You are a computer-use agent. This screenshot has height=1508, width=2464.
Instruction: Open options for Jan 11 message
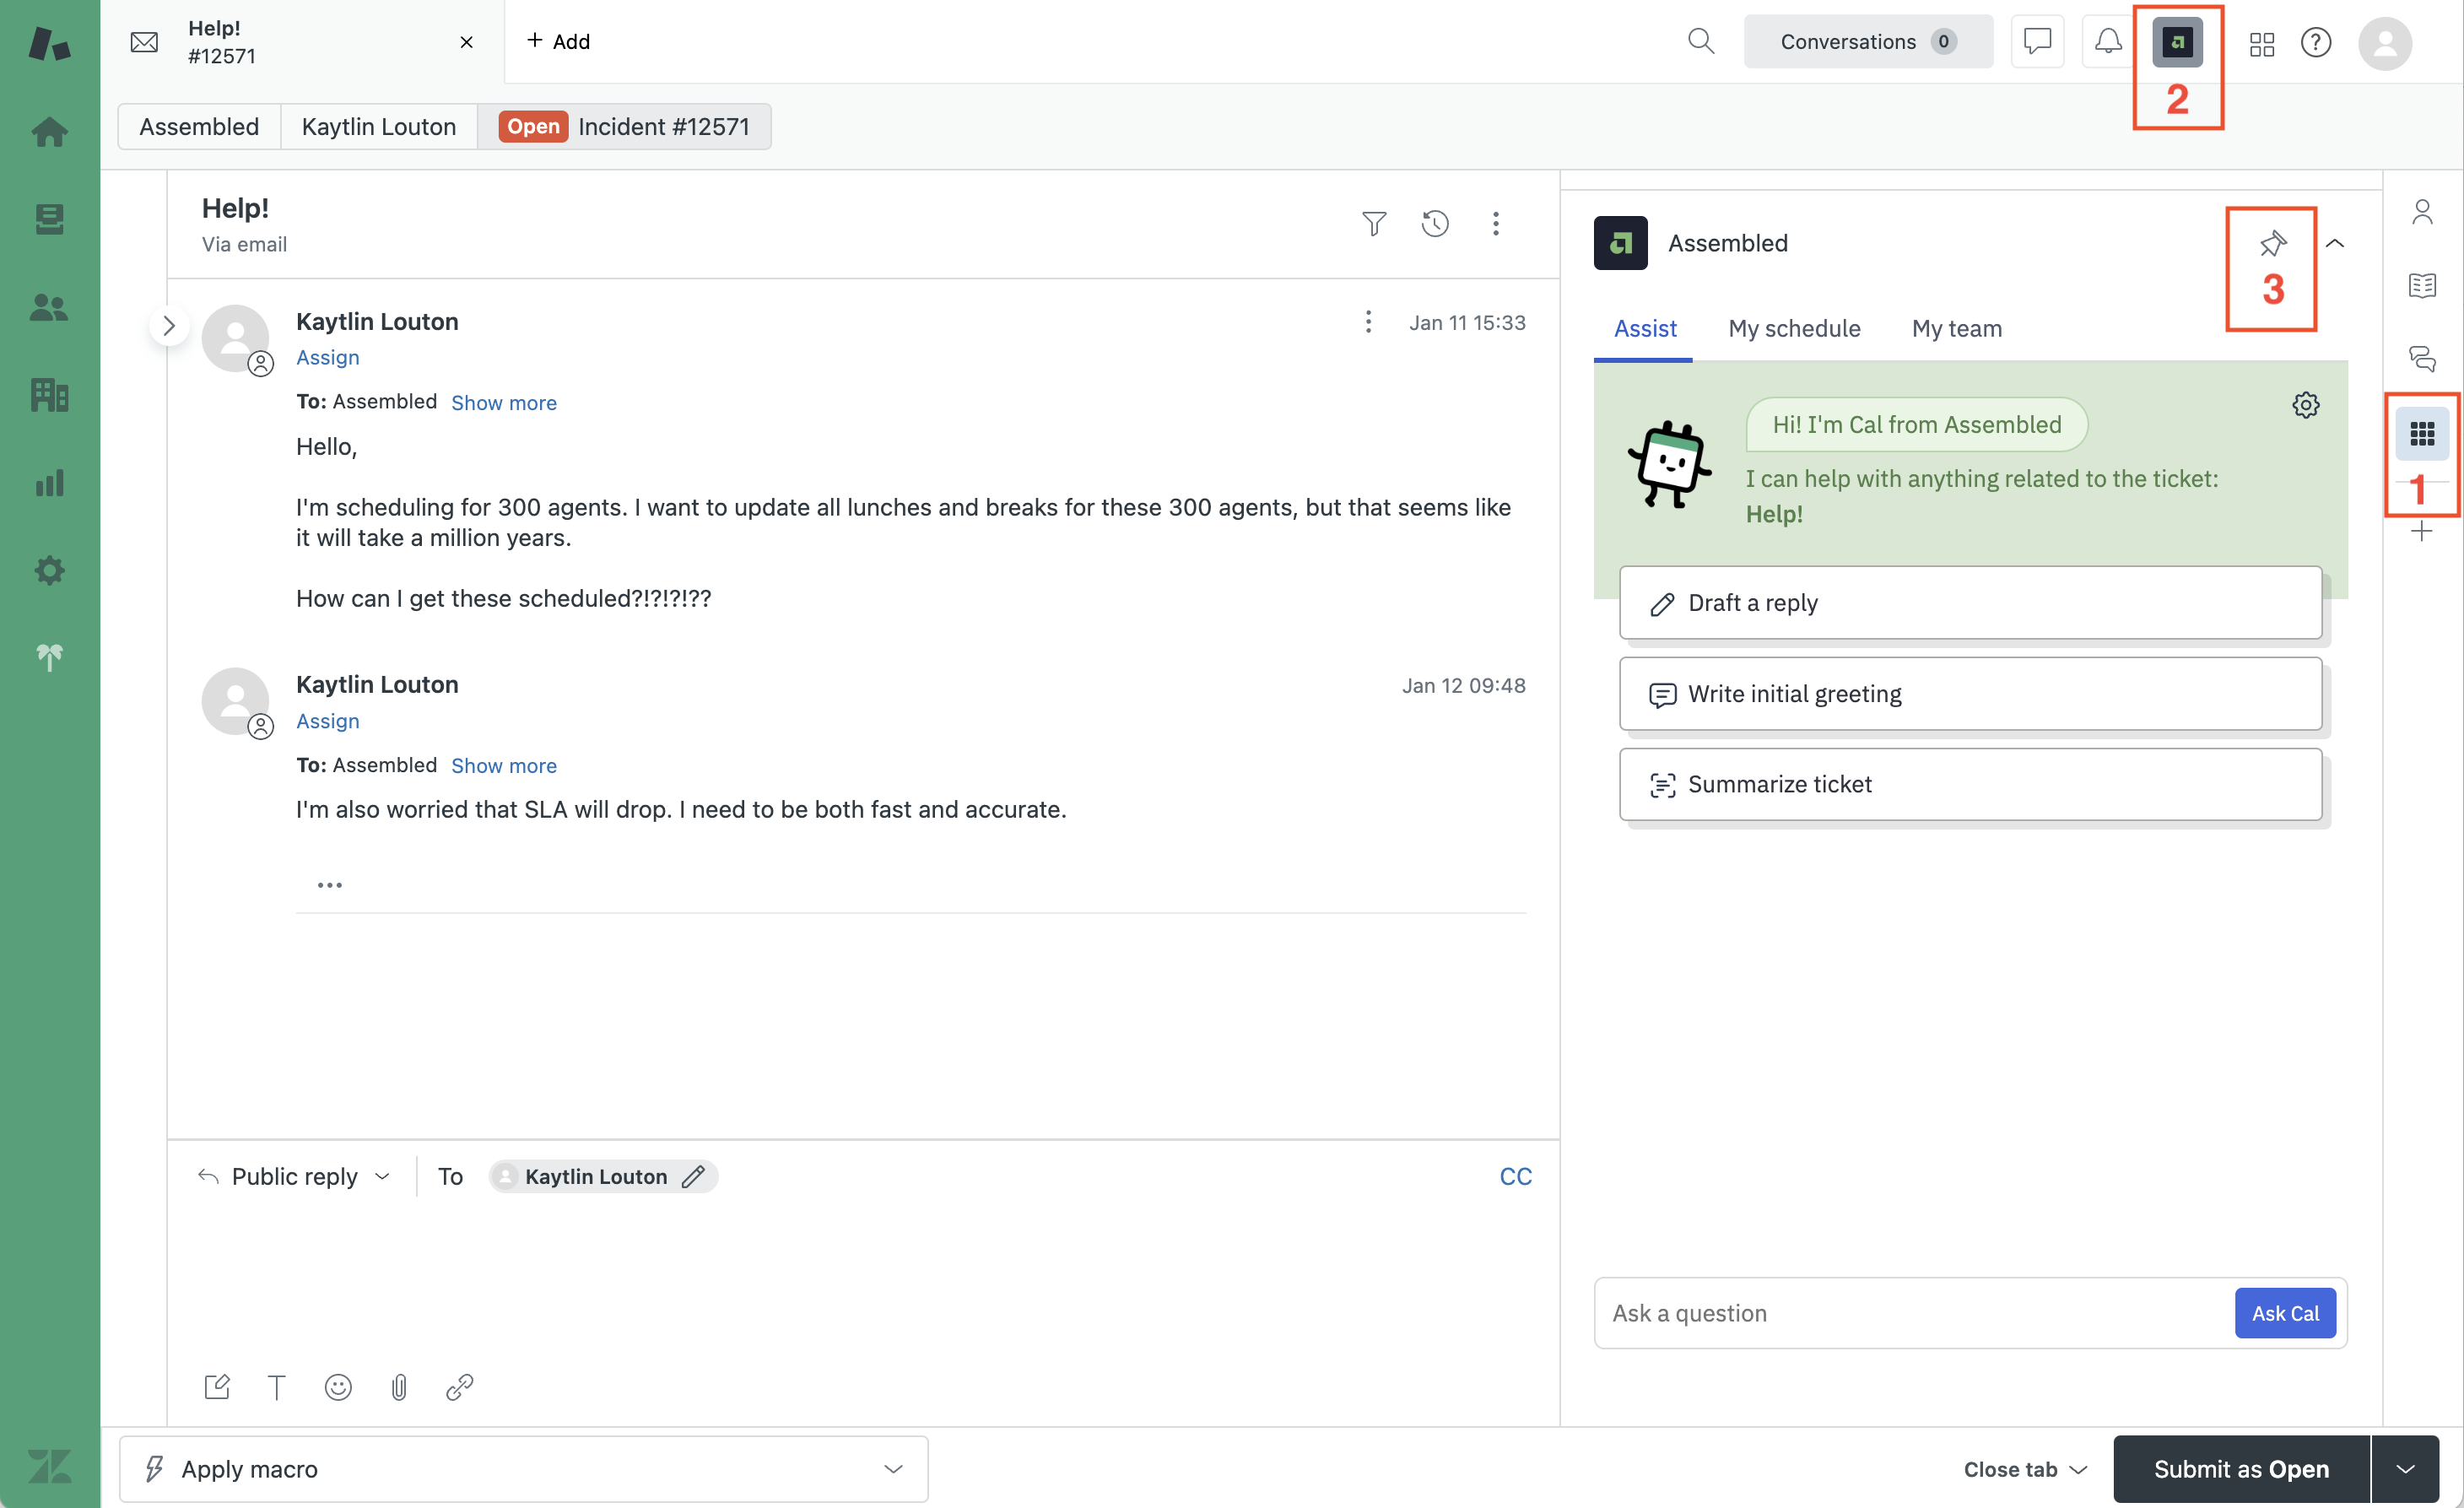[x=1368, y=322]
